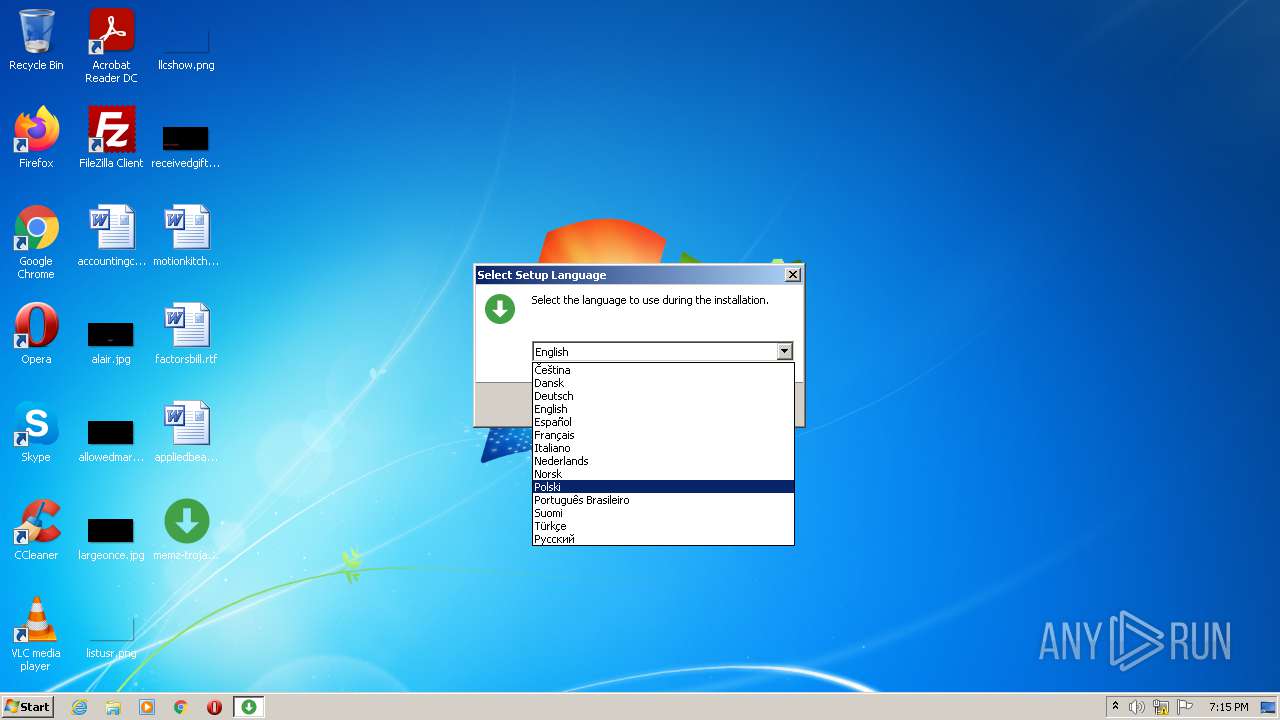The image size is (1280, 720).
Task: Choose Français from the language list
Action: pos(663,435)
